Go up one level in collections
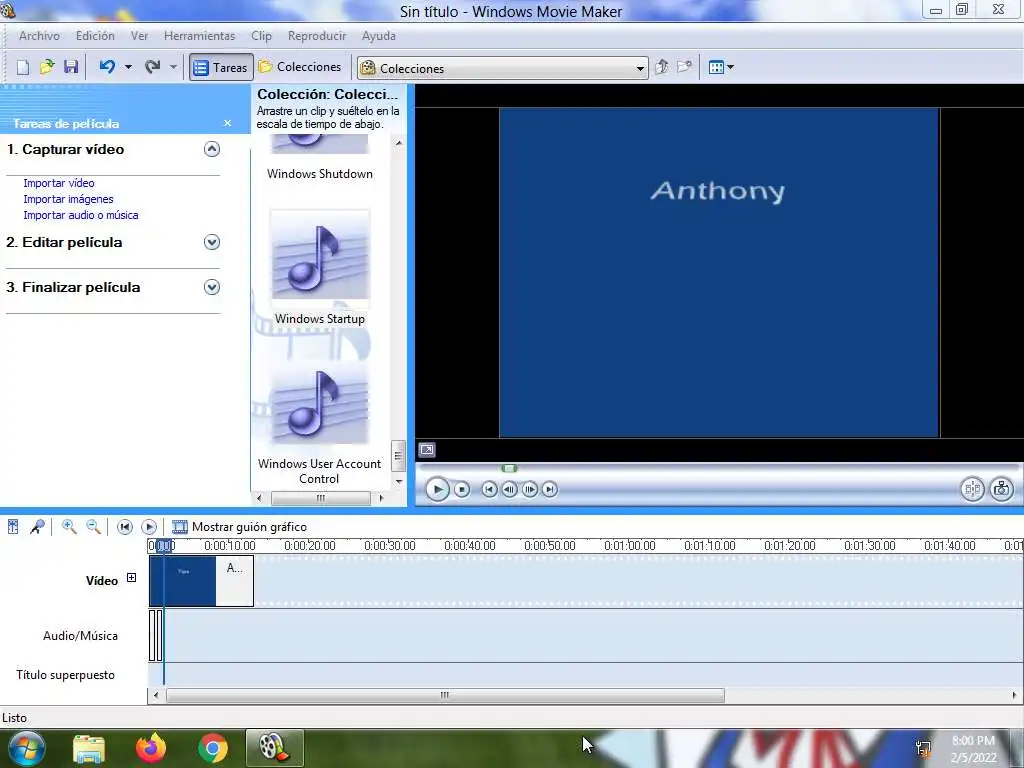The width and height of the screenshot is (1024, 768). click(661, 67)
